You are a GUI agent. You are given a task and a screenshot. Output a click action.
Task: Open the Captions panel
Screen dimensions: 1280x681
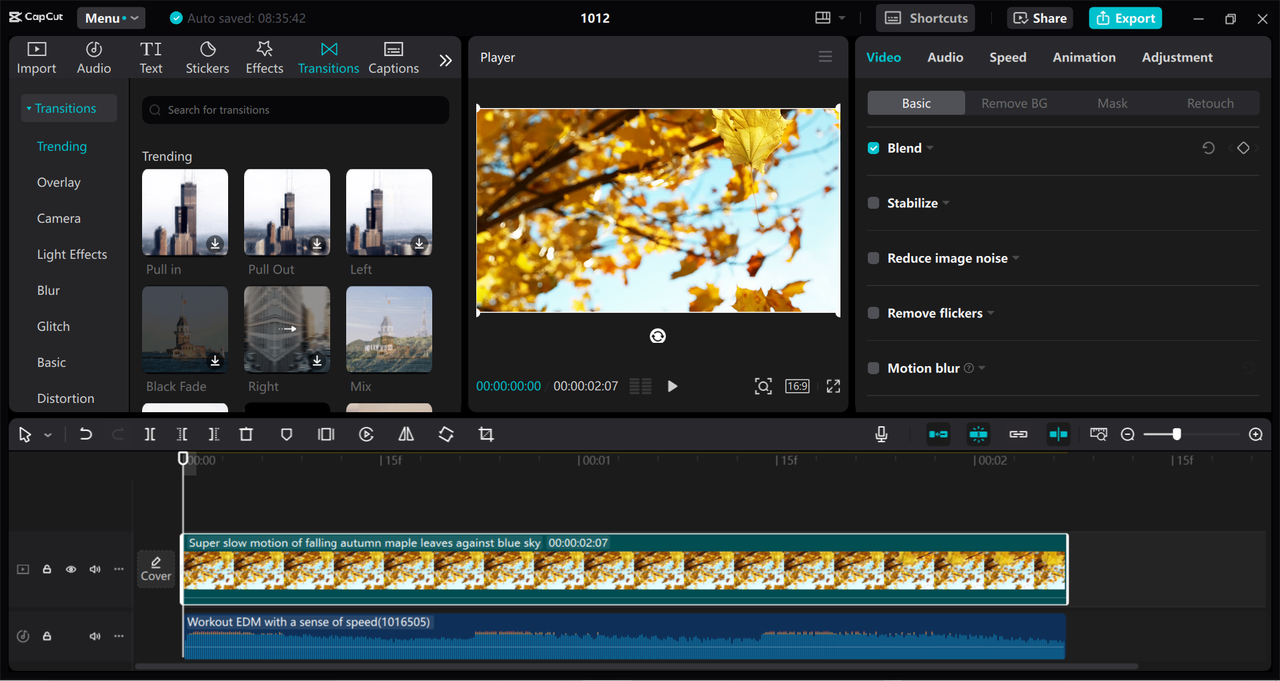click(393, 58)
